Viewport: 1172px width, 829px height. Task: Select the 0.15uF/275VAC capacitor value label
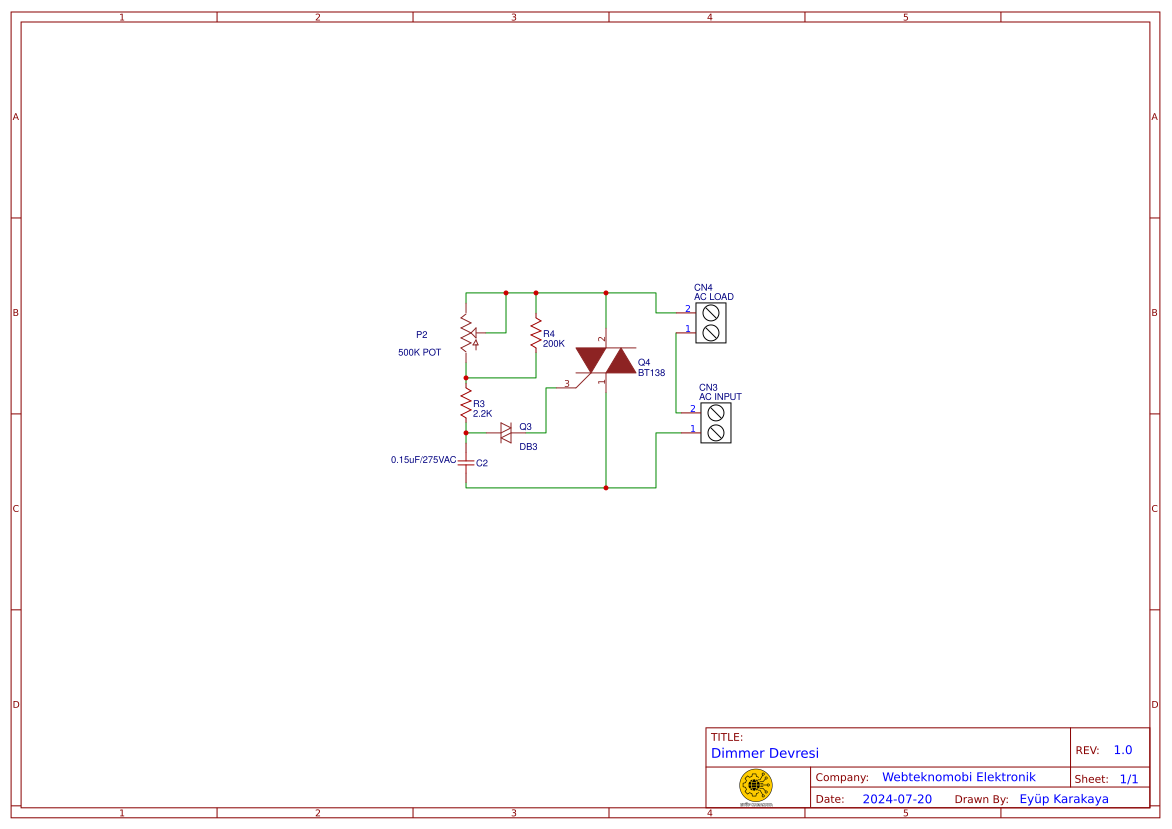point(424,460)
